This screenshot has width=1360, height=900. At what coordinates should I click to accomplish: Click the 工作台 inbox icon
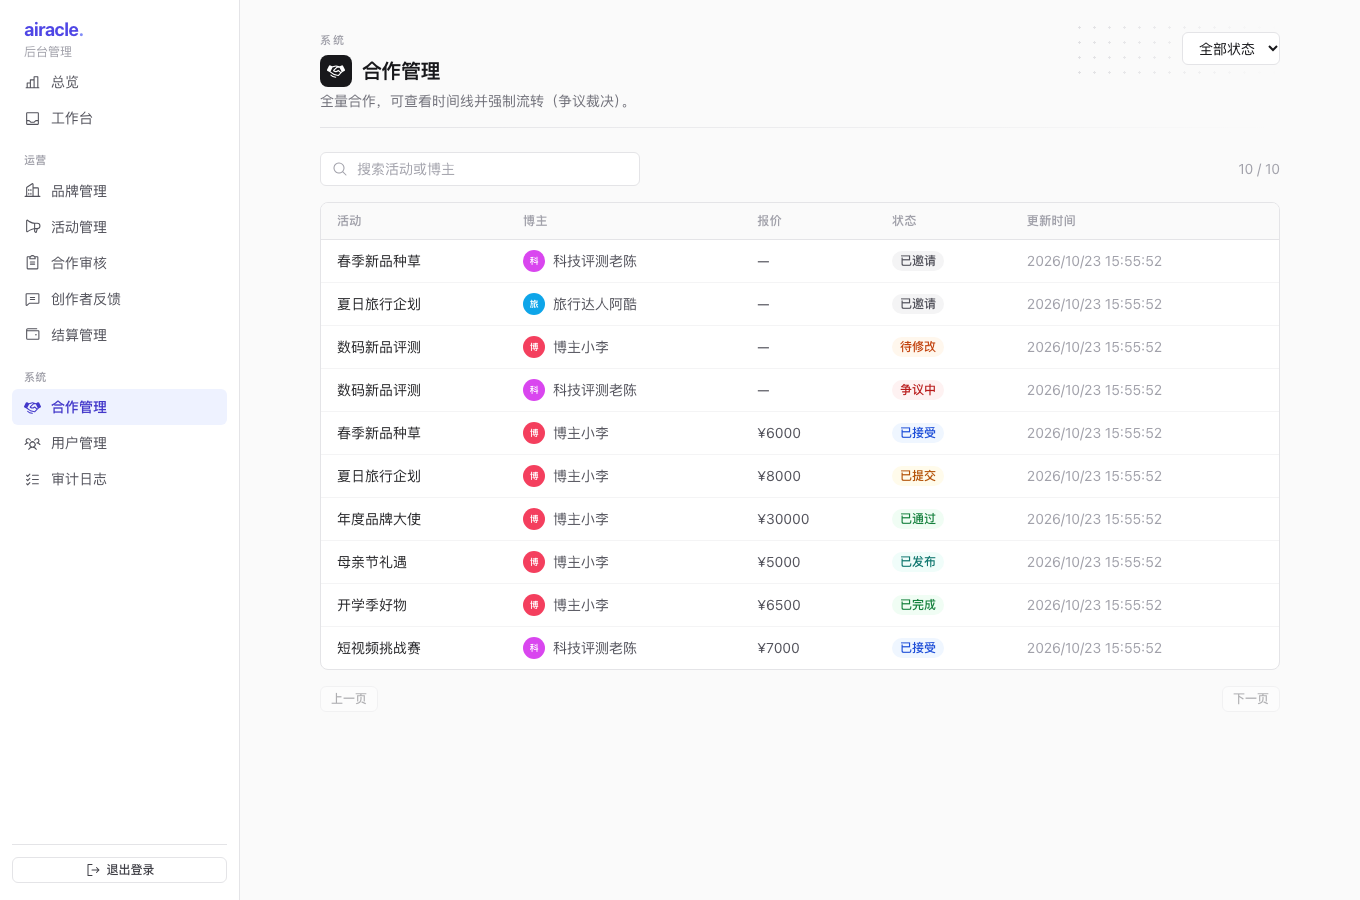[x=32, y=118]
